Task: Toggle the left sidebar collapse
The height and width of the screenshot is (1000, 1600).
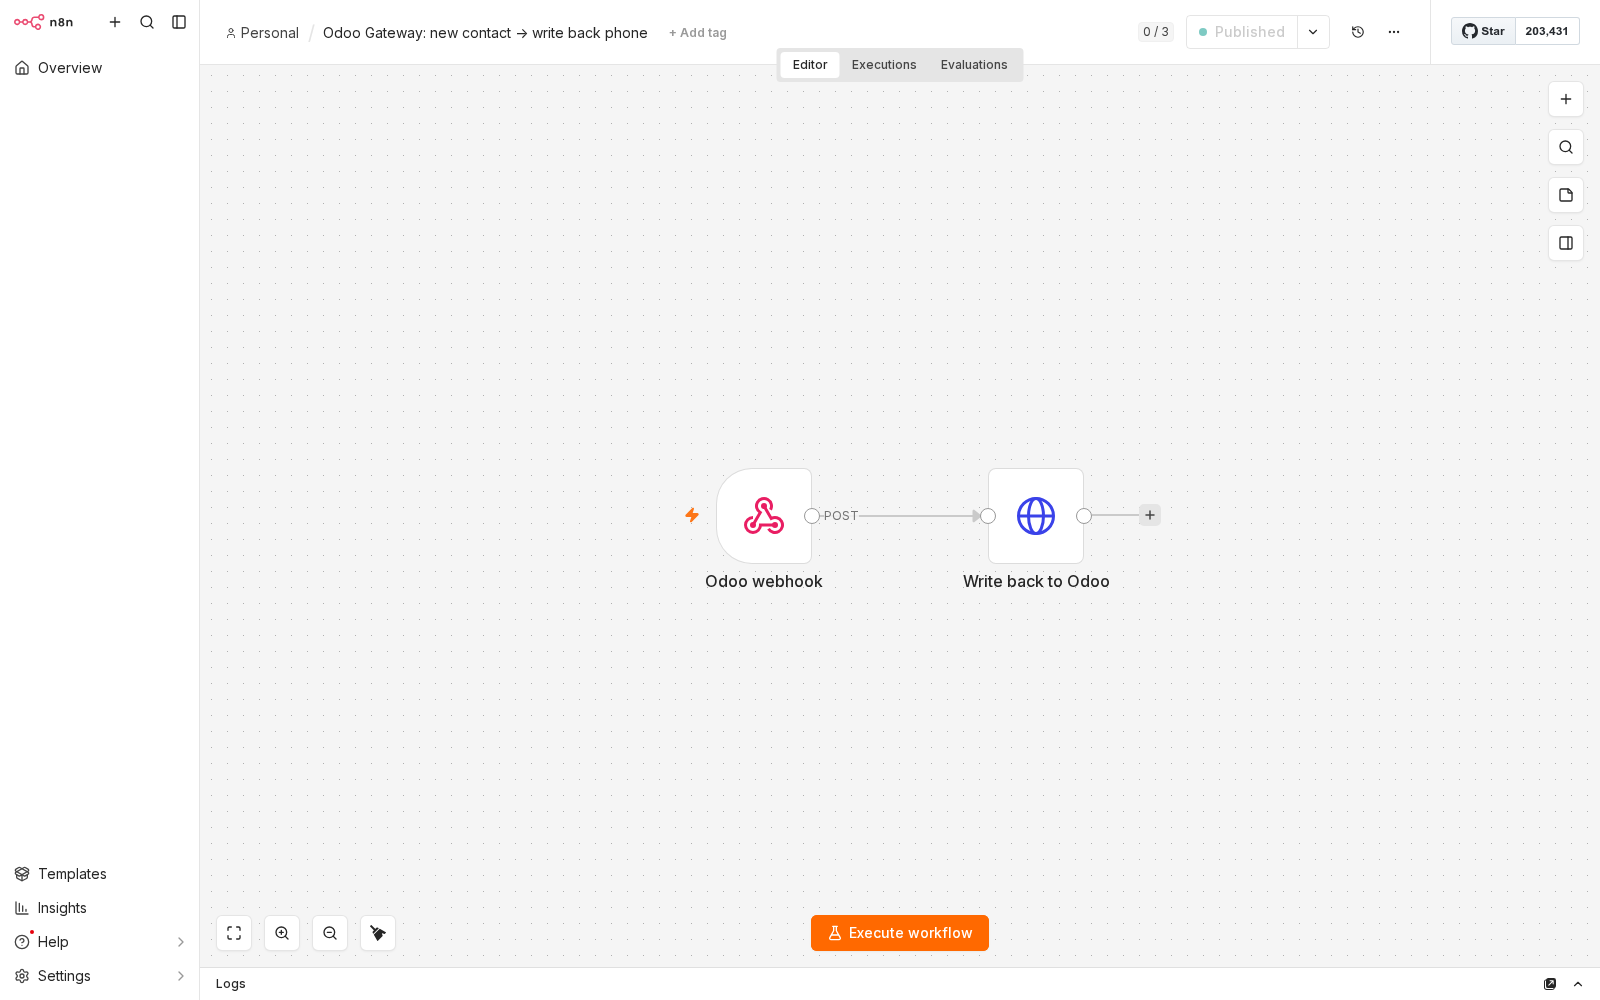Action: tap(179, 22)
